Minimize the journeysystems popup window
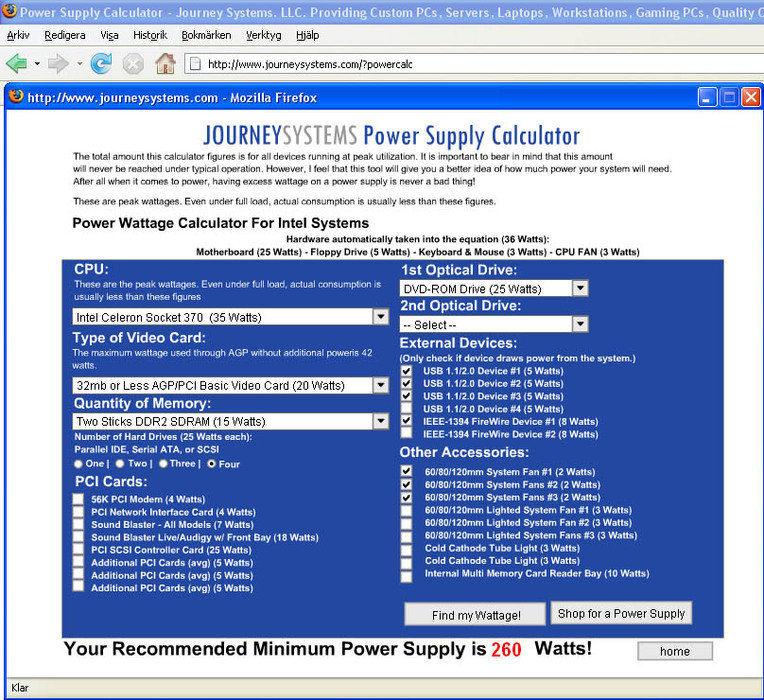Viewport: 764px width, 700px height. (707, 97)
